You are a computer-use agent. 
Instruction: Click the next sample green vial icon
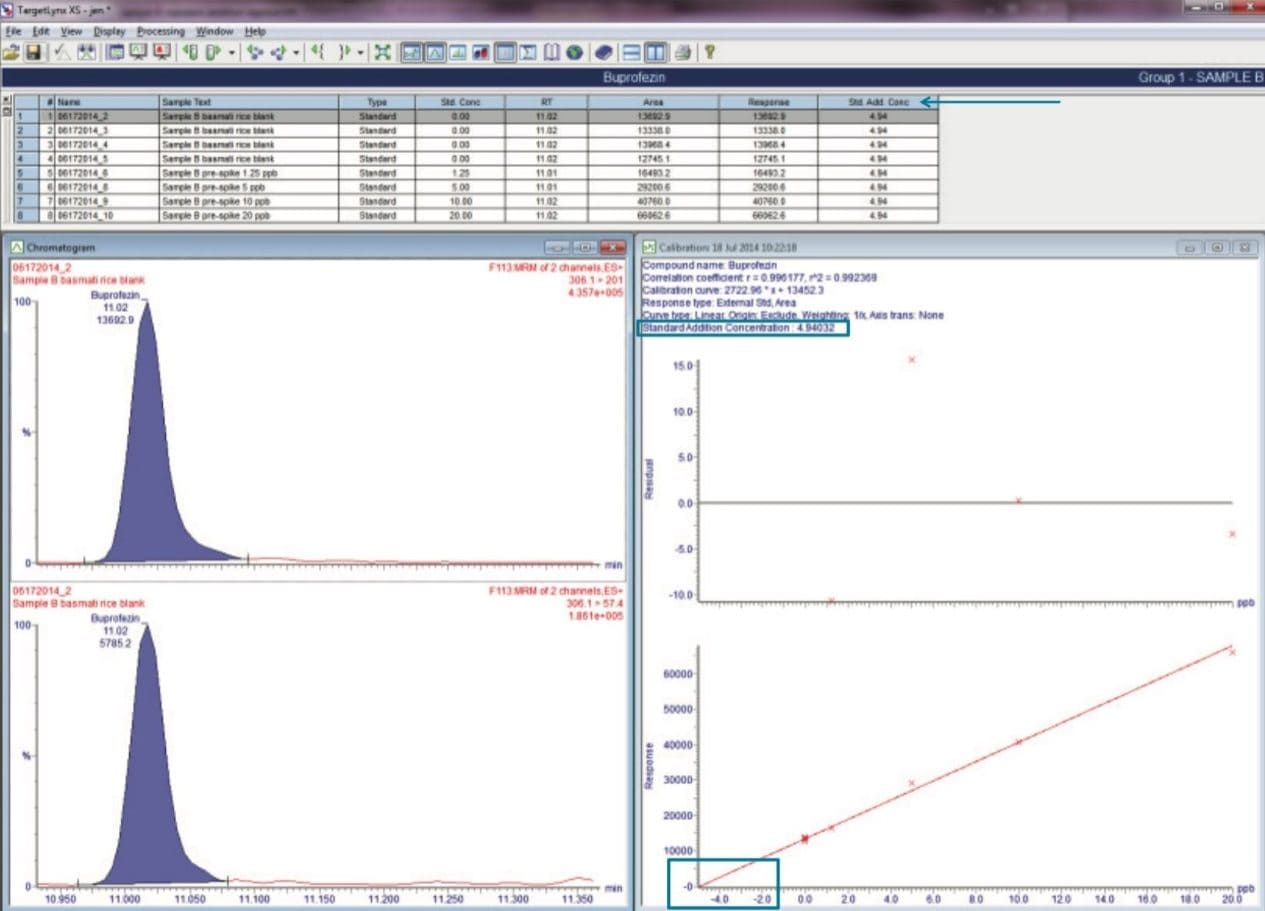[212, 52]
